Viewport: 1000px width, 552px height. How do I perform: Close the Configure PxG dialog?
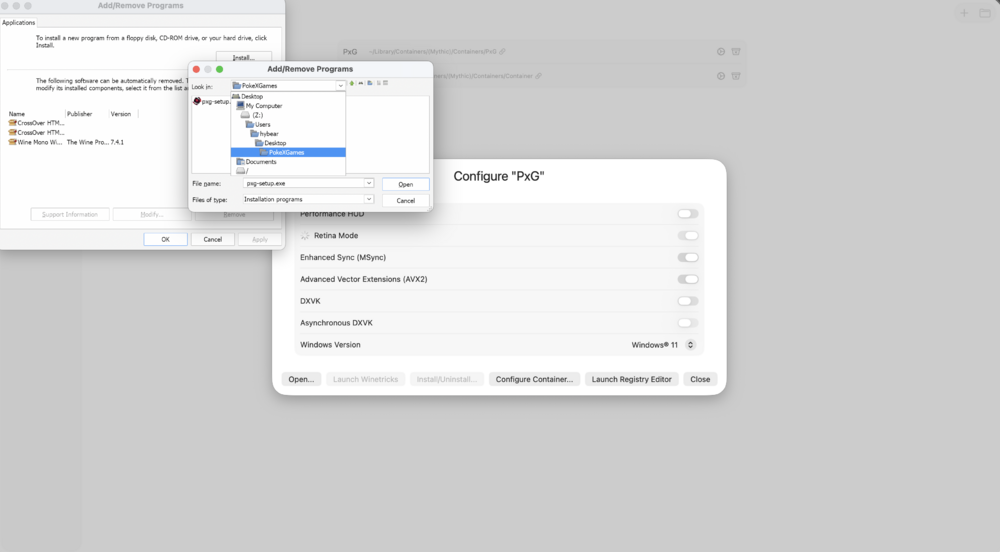click(700, 379)
